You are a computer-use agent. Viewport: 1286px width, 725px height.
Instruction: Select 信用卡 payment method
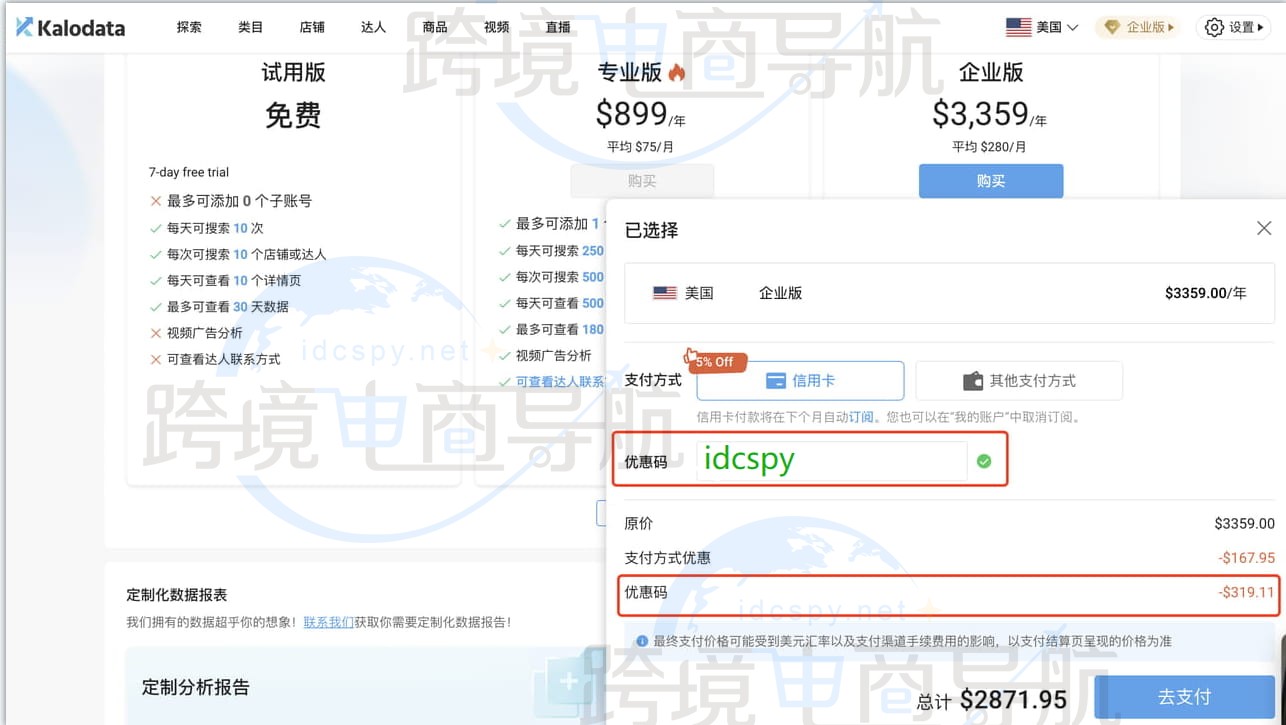[800, 381]
